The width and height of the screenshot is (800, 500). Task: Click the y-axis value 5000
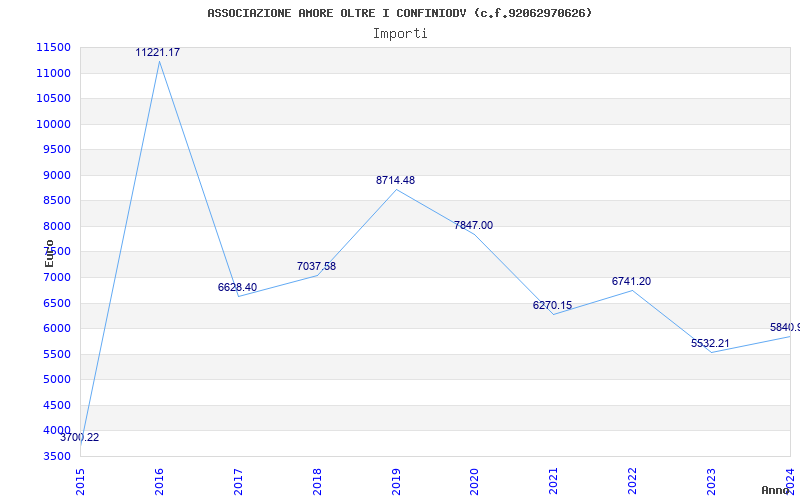pyautogui.click(x=57, y=380)
